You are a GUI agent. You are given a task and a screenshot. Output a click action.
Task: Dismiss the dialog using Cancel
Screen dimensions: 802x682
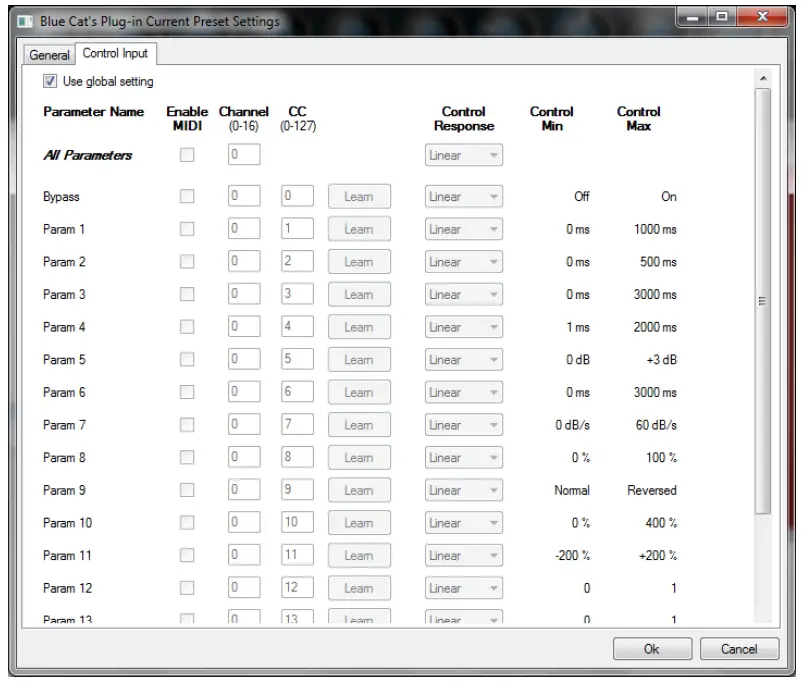coord(739,648)
